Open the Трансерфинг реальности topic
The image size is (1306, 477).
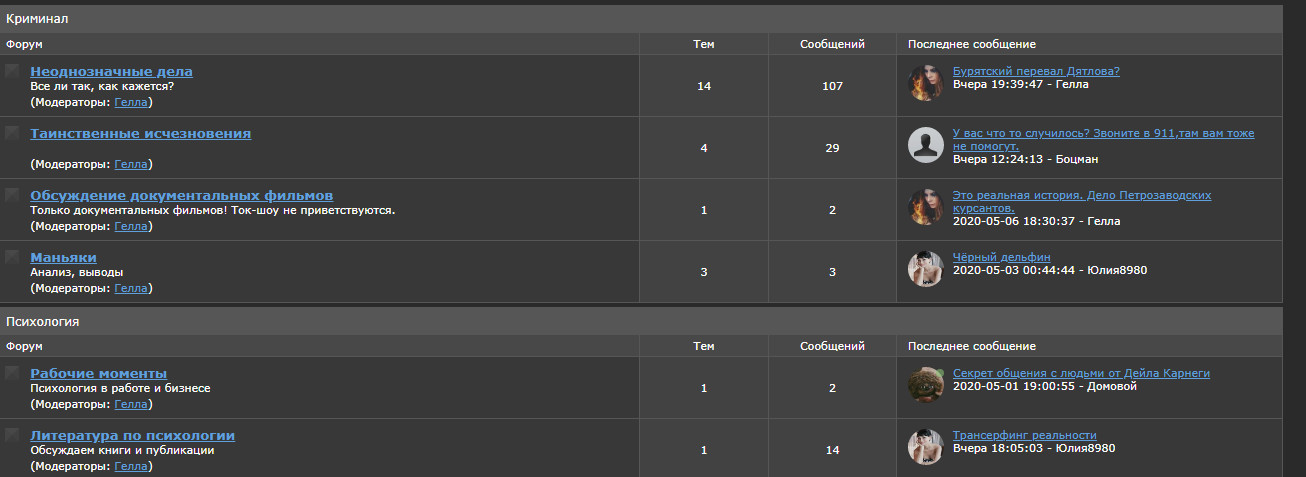click(1025, 435)
